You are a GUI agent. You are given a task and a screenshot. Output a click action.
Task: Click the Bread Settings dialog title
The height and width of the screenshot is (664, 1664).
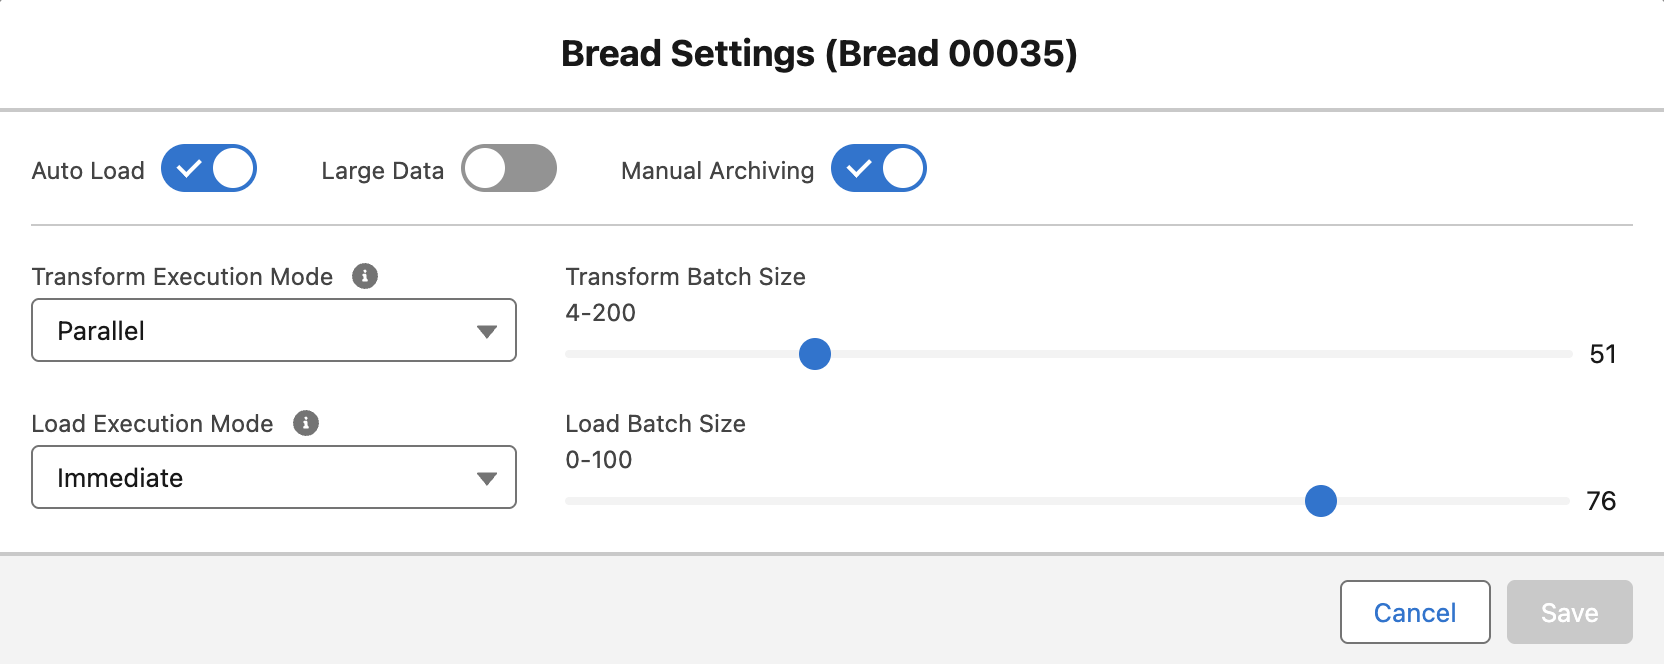[820, 53]
